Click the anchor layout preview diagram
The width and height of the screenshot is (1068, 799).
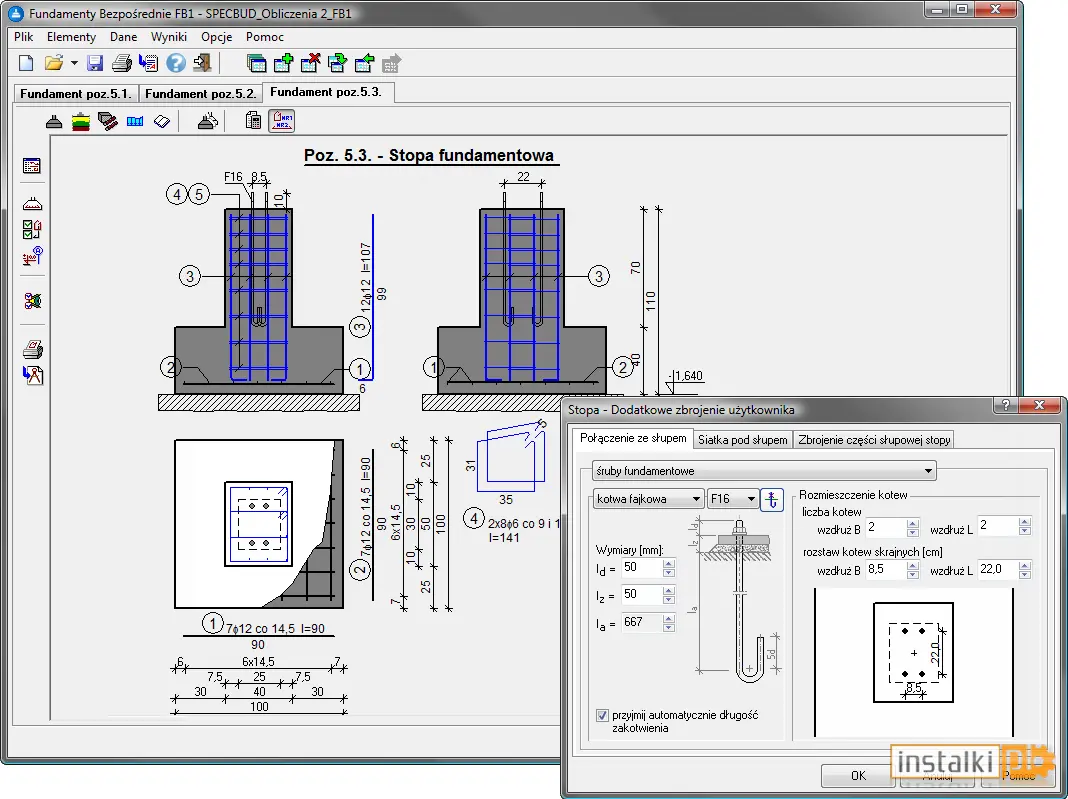913,663
